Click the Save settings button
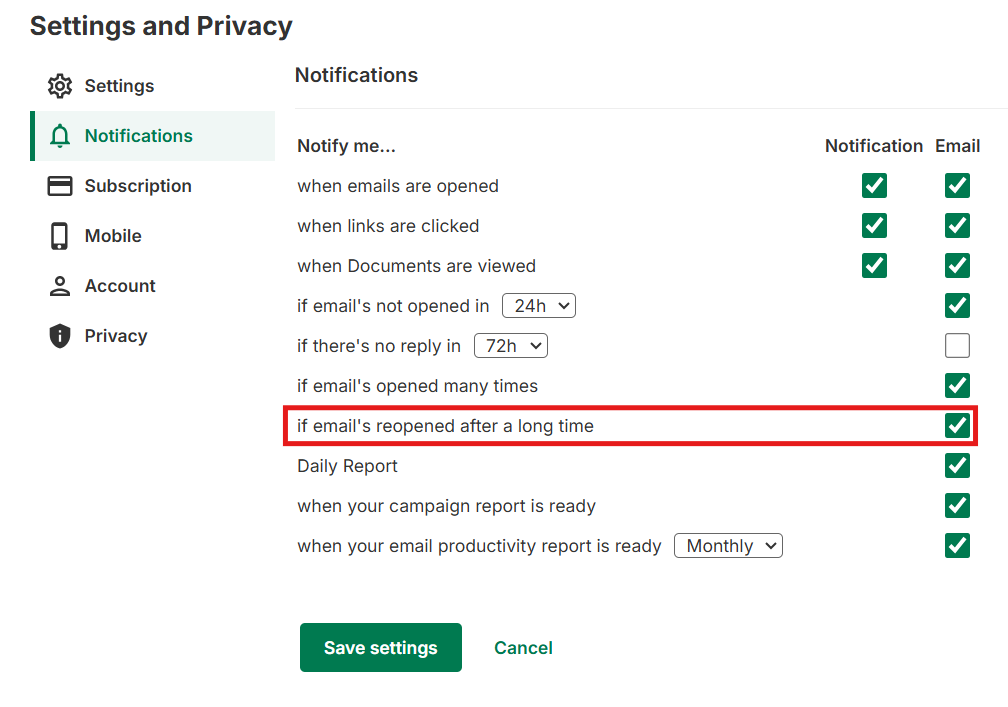This screenshot has height=707, width=1008. pos(380,648)
